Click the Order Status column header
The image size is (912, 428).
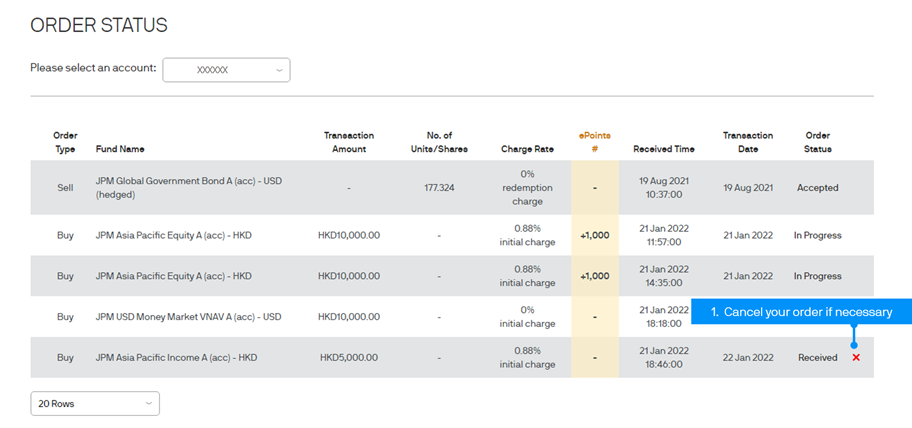pos(818,142)
